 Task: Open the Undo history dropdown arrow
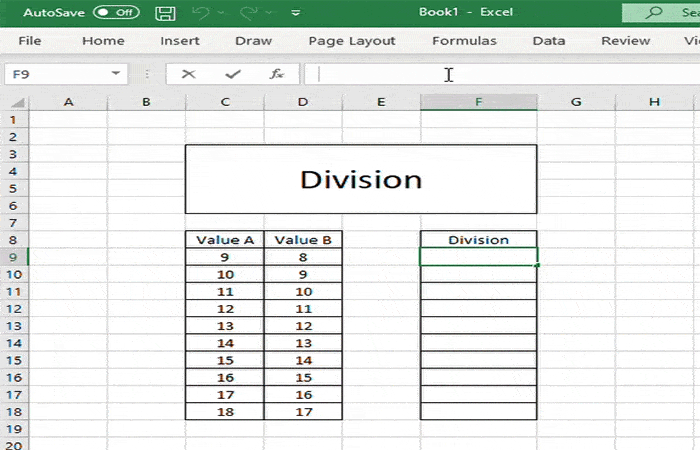pos(221,13)
